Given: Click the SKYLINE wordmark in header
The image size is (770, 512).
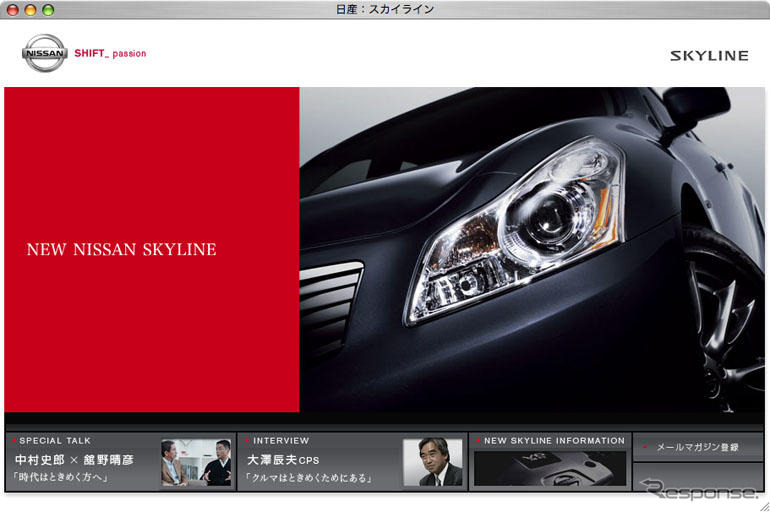Looking at the screenshot, I should [708, 56].
